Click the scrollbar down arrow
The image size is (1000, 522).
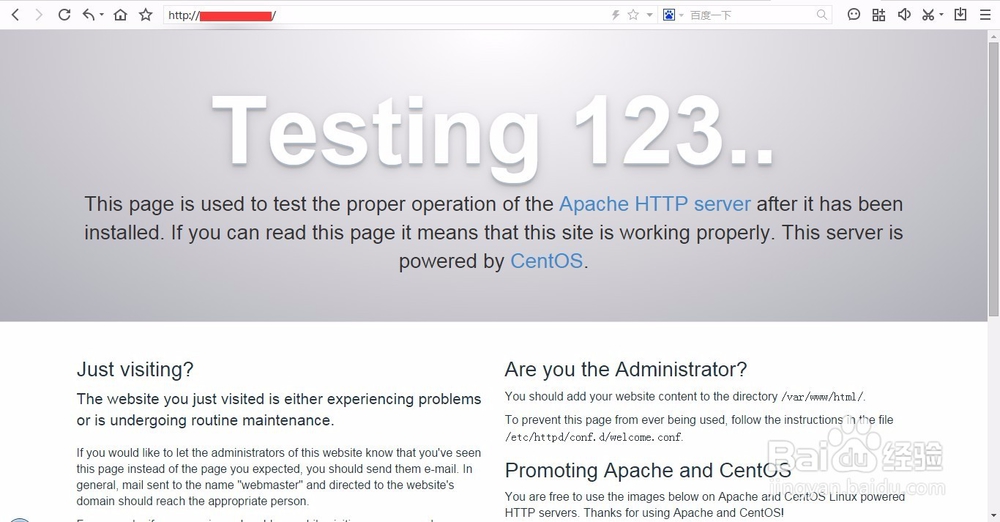[x=994, y=516]
